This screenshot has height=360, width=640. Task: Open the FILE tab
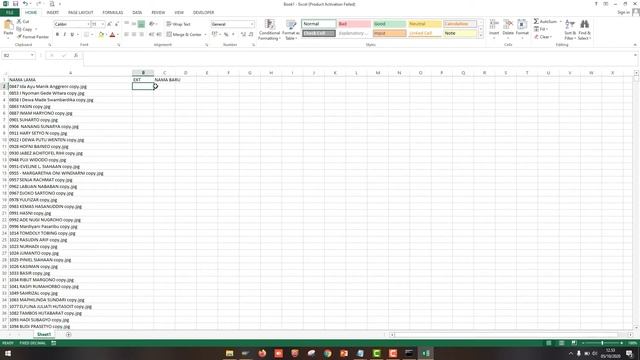[x=9, y=12]
